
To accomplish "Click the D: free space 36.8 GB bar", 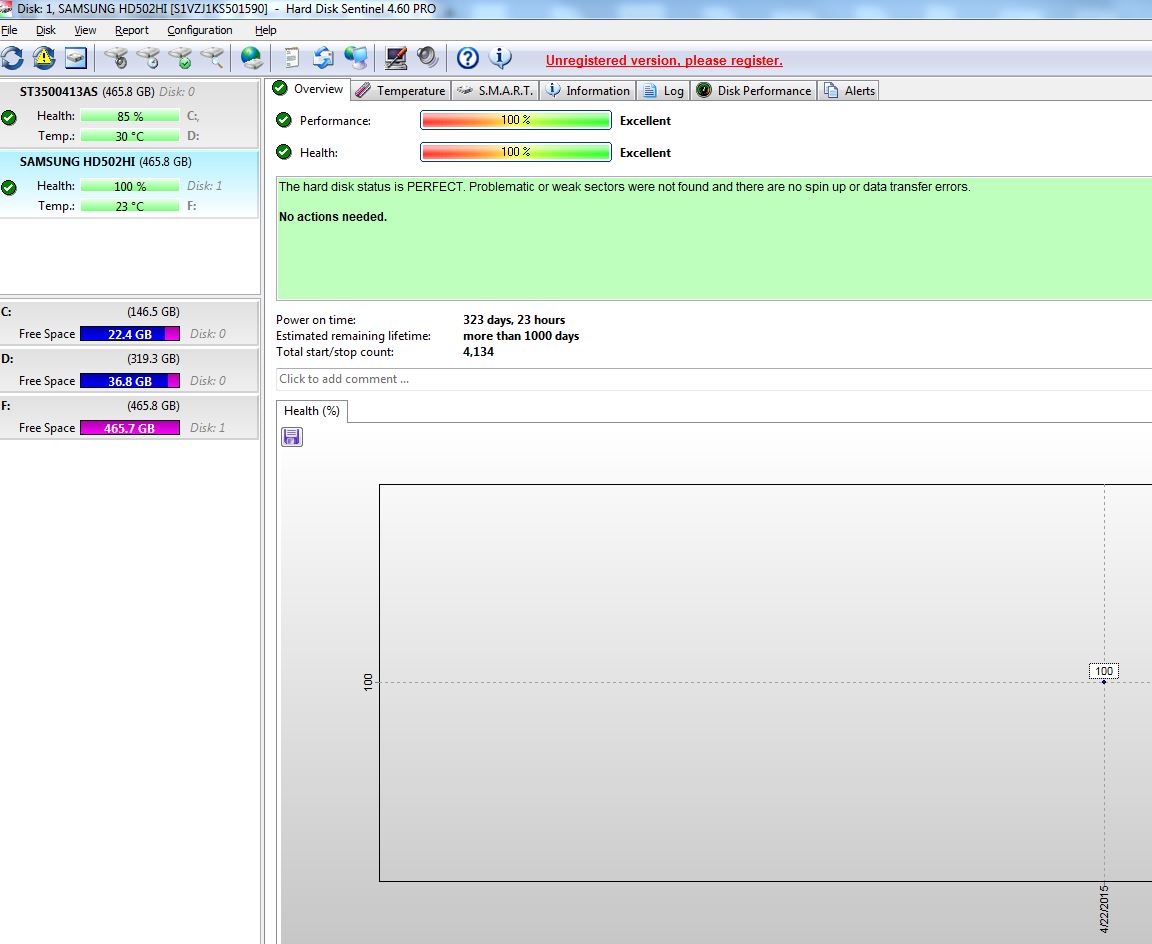I will [130, 381].
